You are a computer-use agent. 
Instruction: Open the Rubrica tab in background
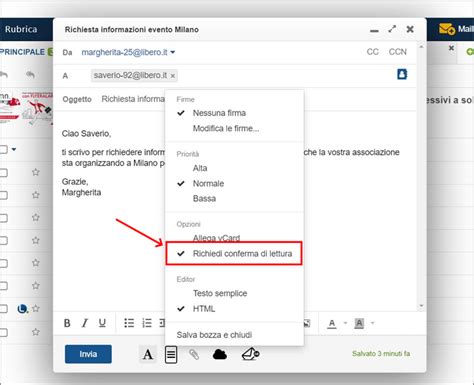click(x=21, y=29)
